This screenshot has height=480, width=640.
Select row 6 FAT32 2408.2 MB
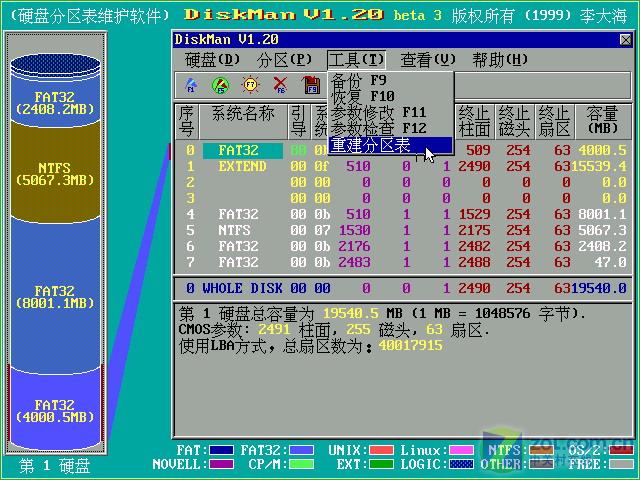(x=403, y=246)
